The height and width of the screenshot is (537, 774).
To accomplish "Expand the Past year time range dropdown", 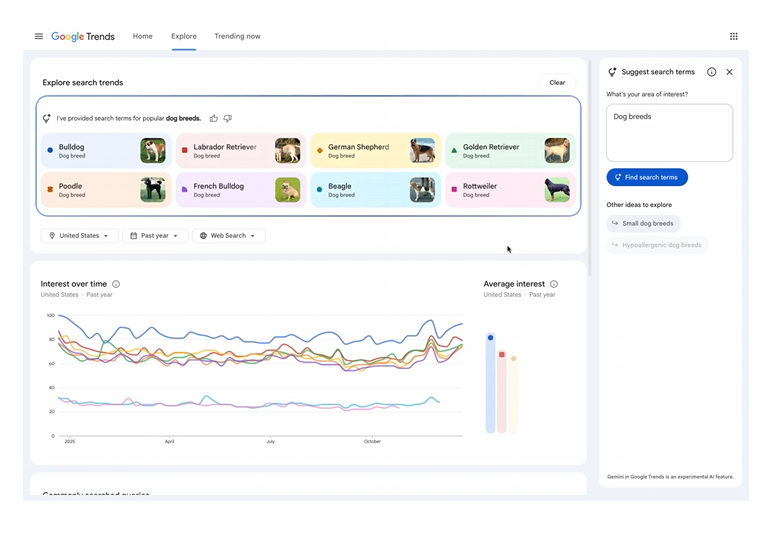I will pyautogui.click(x=155, y=236).
